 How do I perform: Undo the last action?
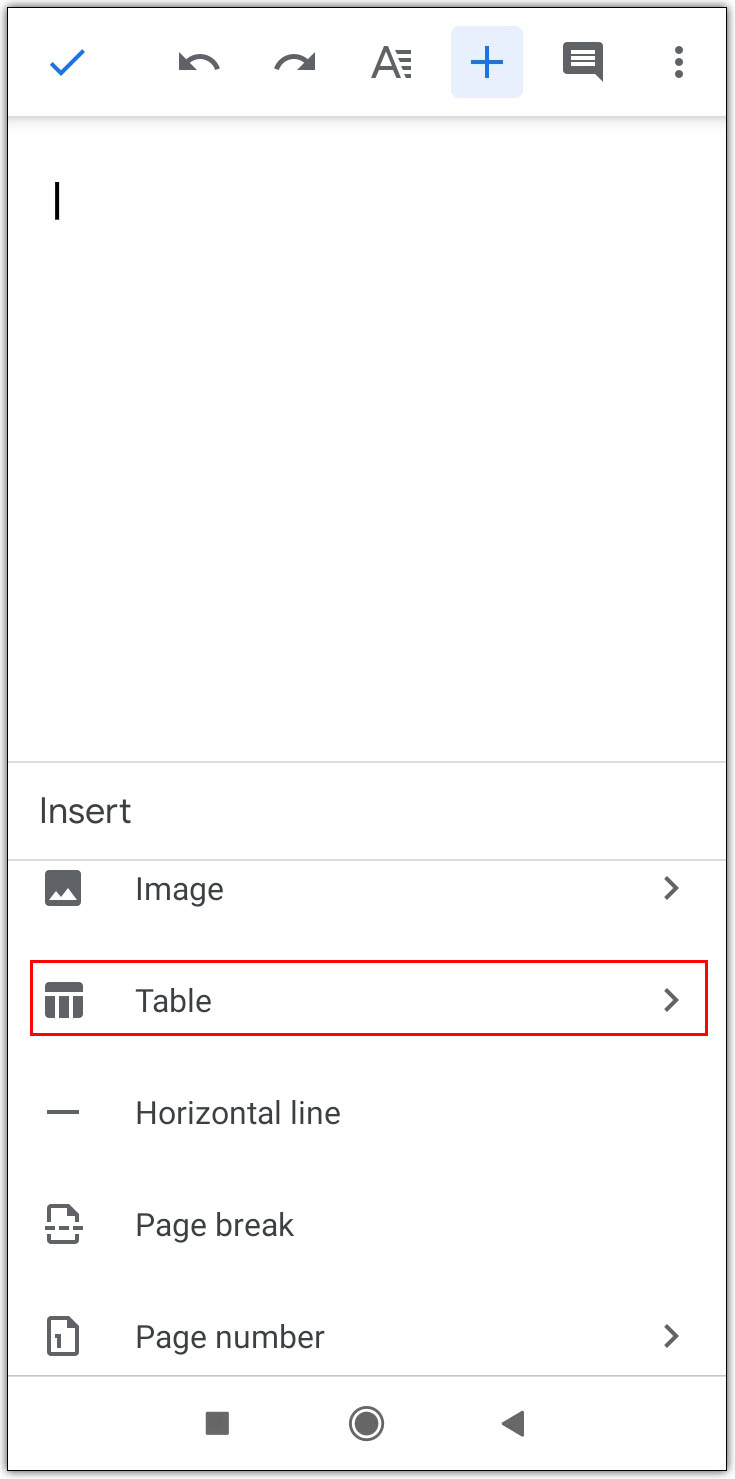[x=198, y=64]
